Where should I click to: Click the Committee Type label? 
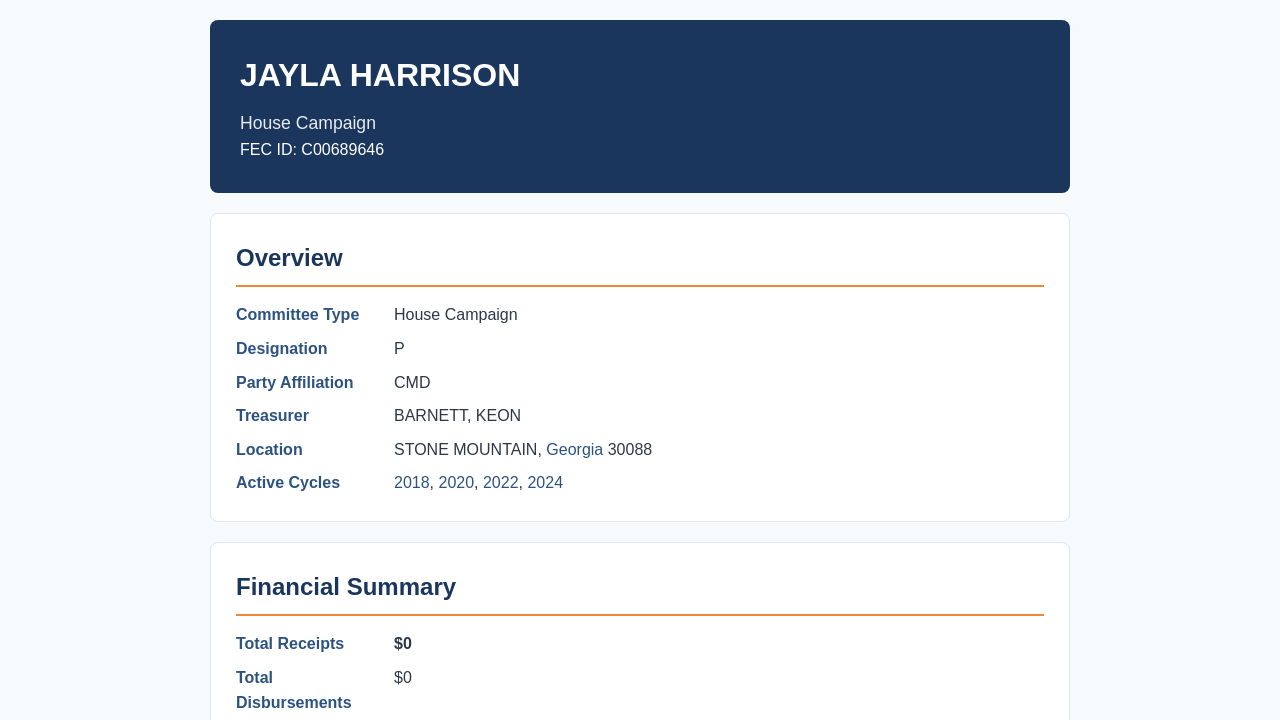click(297, 315)
